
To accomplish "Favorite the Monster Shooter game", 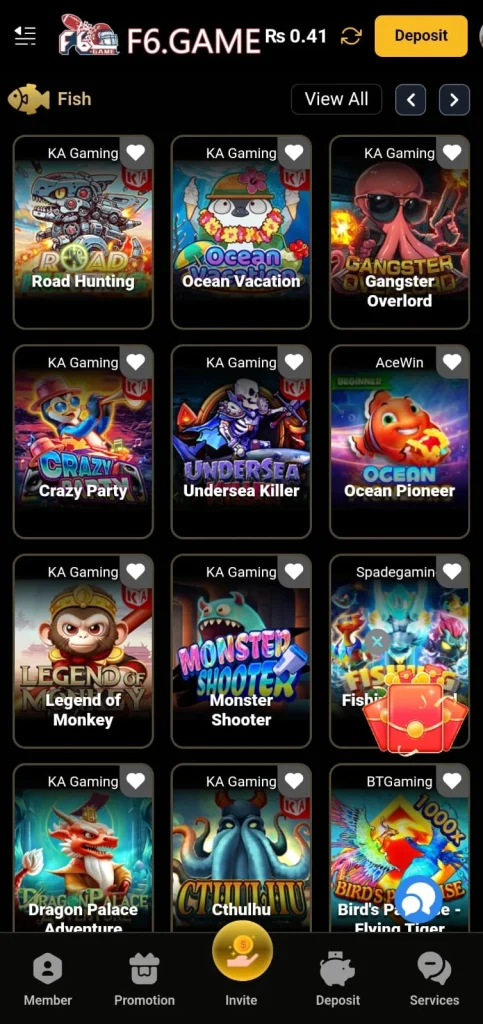I will pos(294,571).
